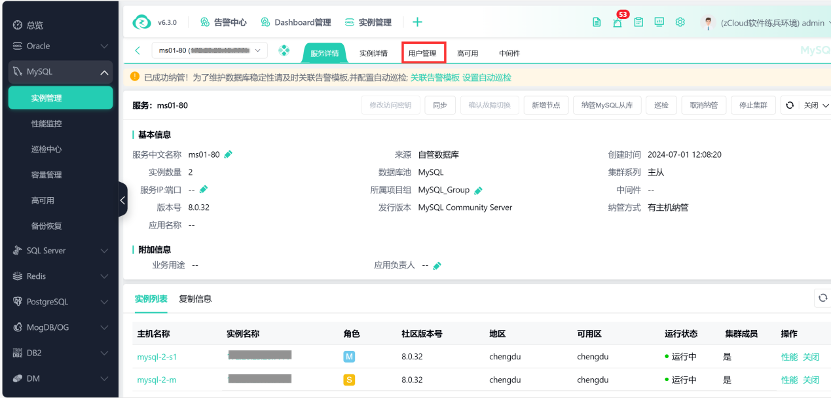The width and height of the screenshot is (832, 398).
Task: Edit the 服务中文名称 with pencil icon
Action: [228, 155]
